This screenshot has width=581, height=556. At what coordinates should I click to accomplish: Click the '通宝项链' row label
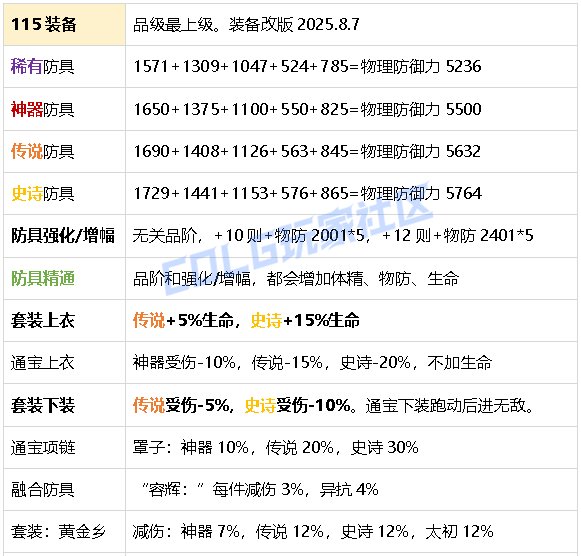coord(43,447)
